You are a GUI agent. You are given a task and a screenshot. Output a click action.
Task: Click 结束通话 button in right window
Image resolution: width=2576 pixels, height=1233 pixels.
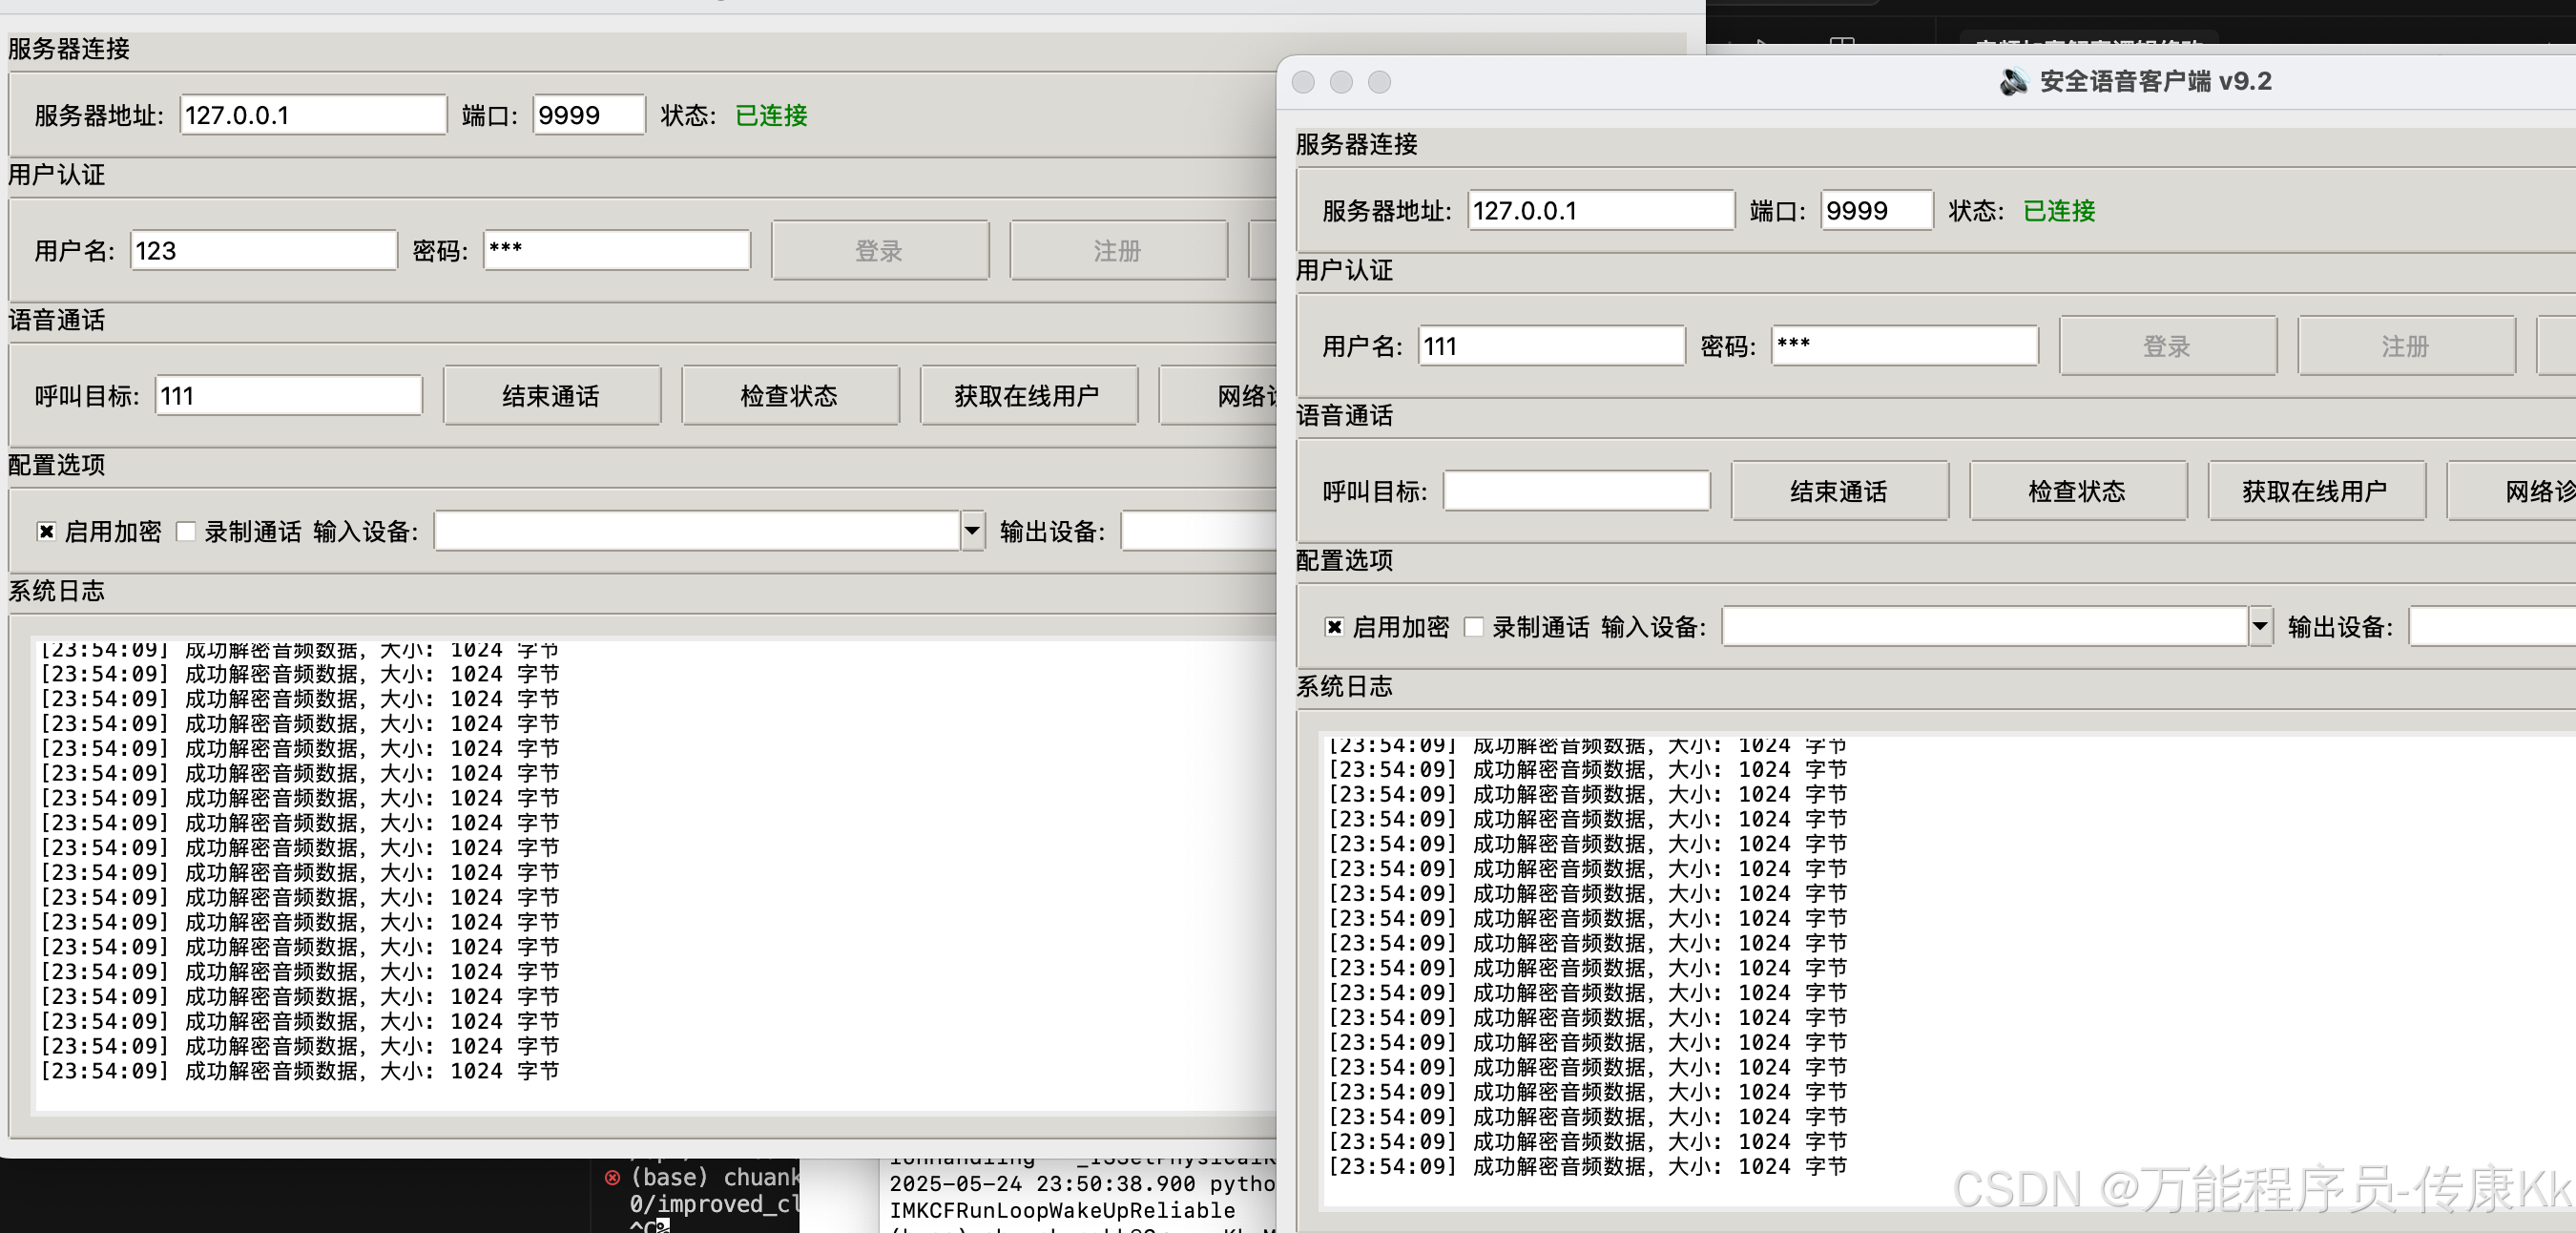(x=1839, y=491)
